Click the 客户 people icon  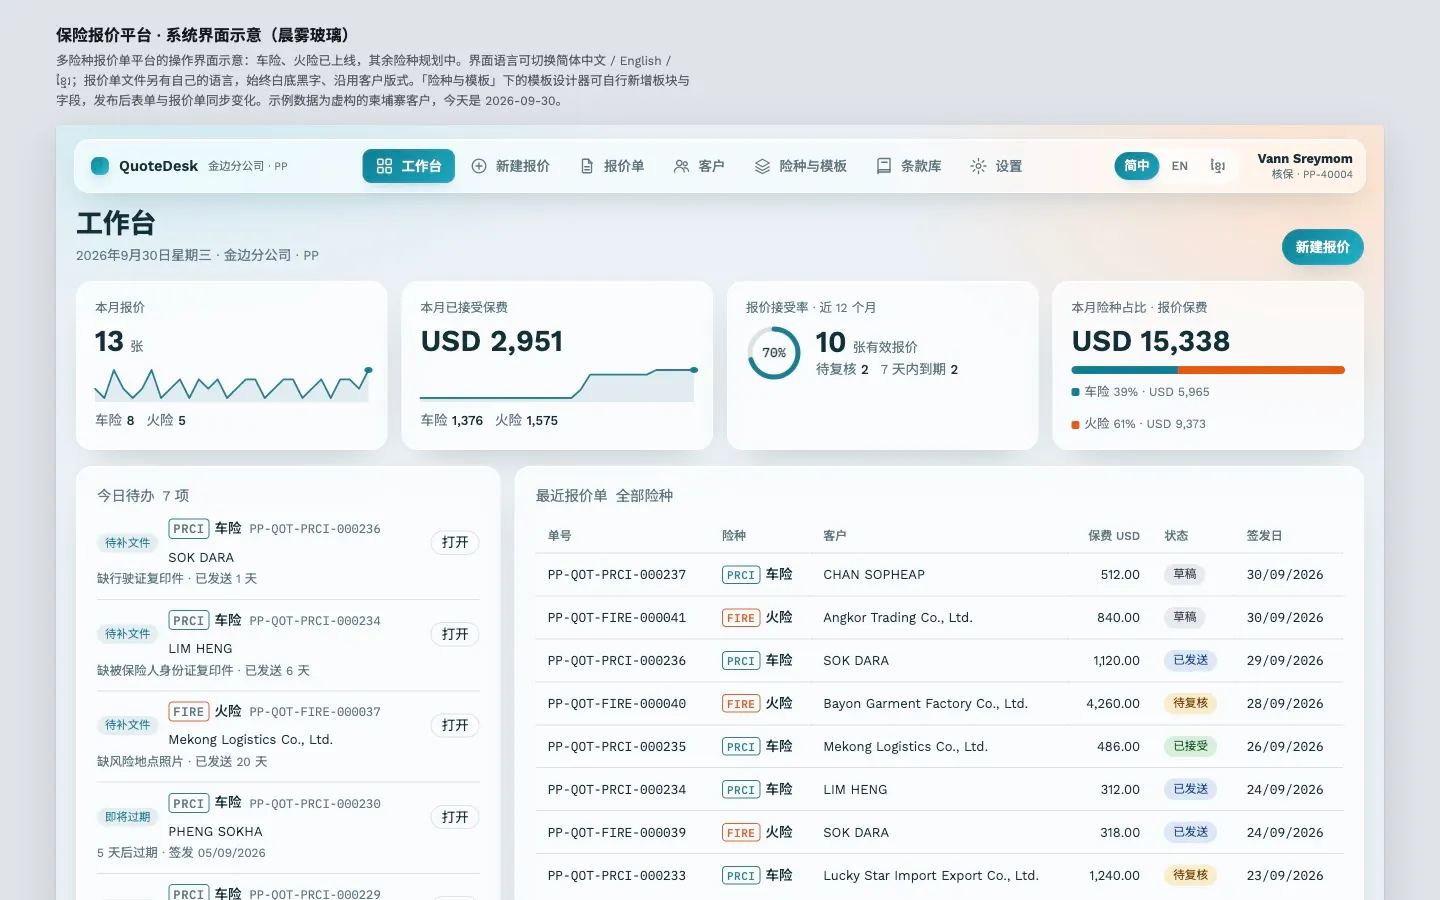pos(682,166)
